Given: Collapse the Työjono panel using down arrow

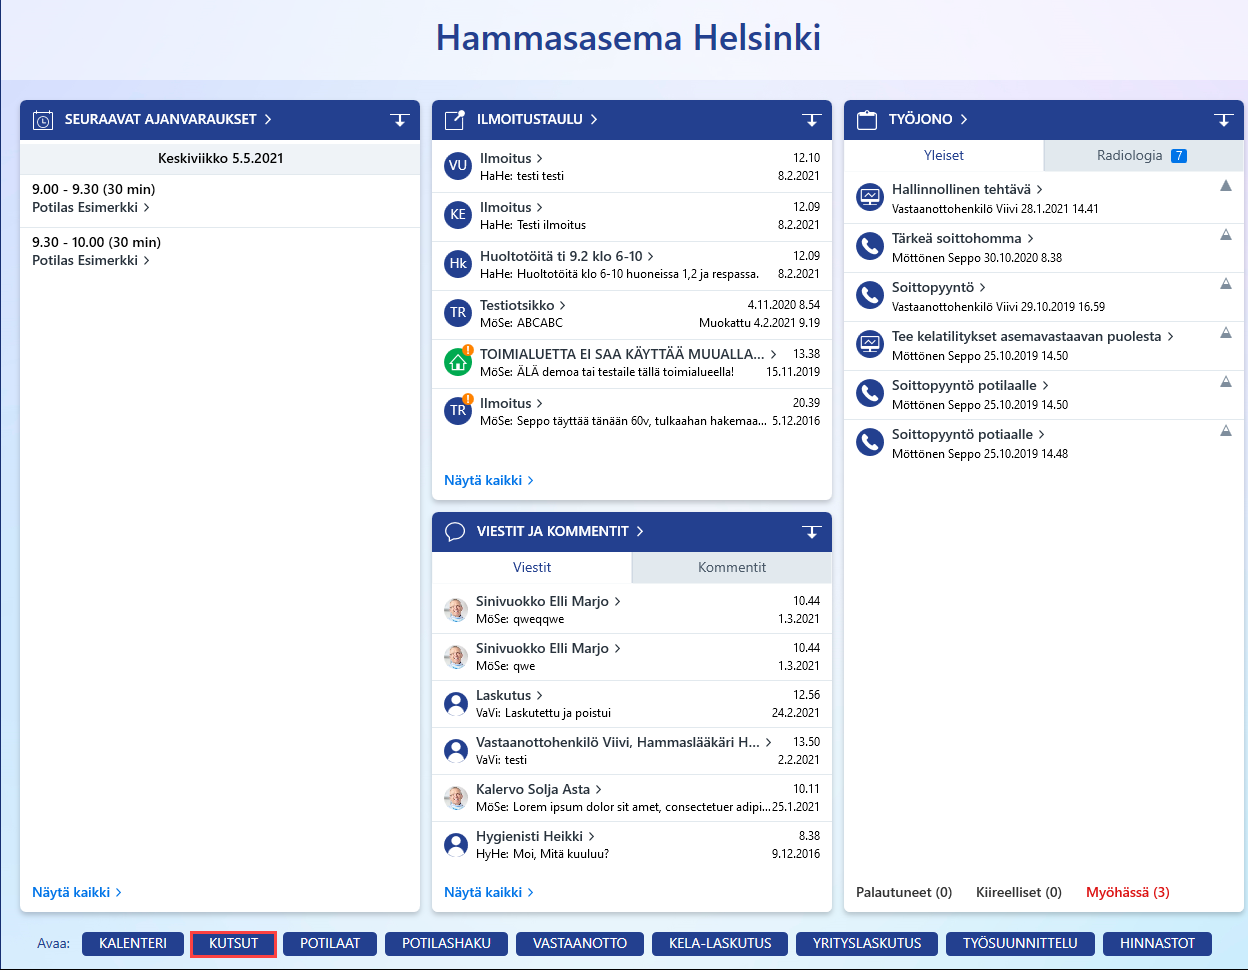Looking at the screenshot, I should click(x=1223, y=120).
